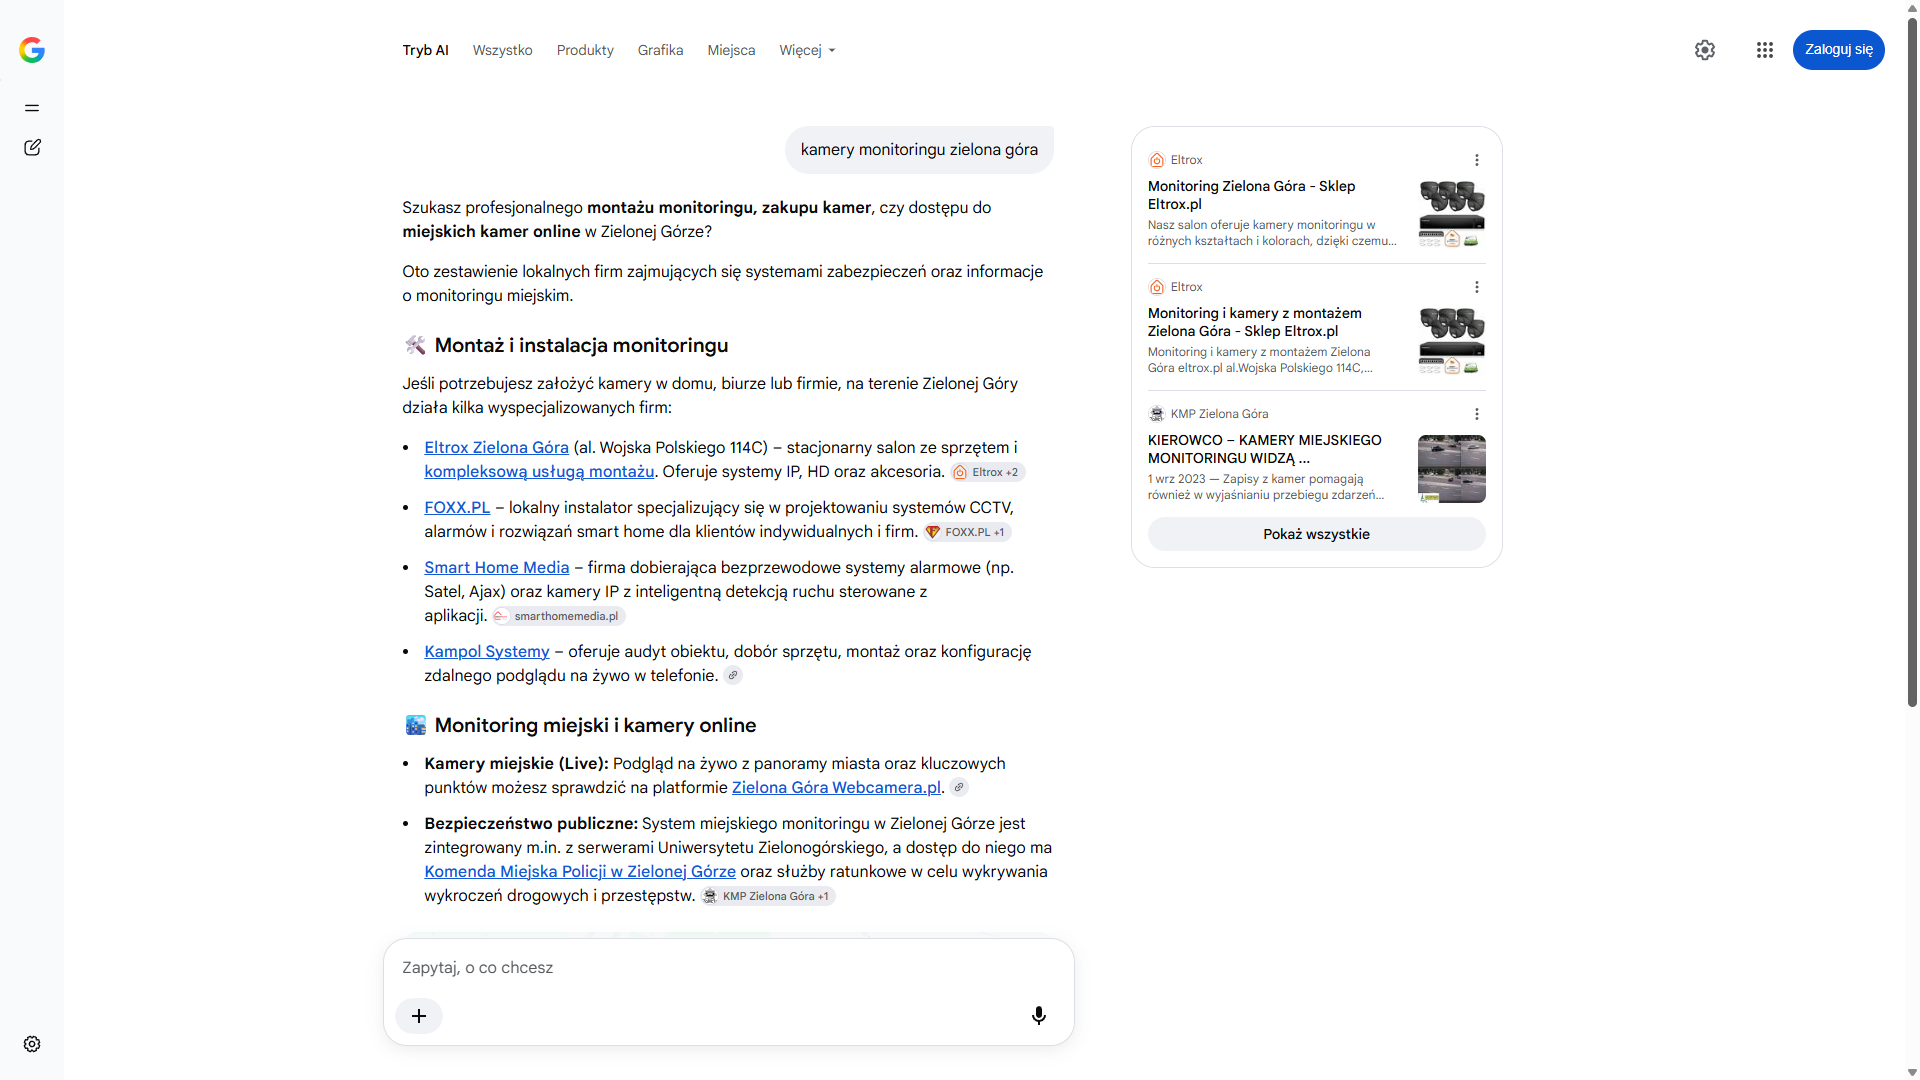Open the Monitoring i kamery z montażem Zielona Góra result
Image resolution: width=1920 pixels, height=1080 pixels.
(1255, 322)
